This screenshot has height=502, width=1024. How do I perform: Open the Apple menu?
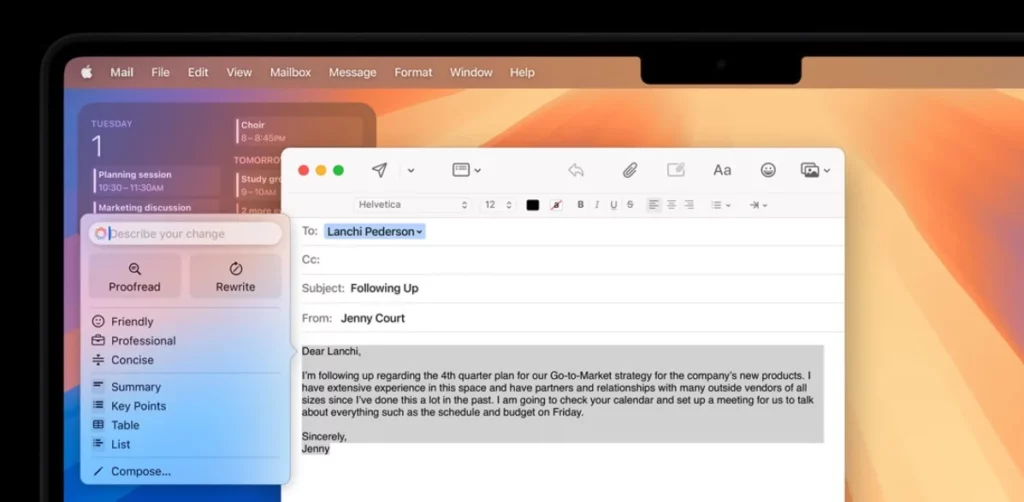click(87, 72)
